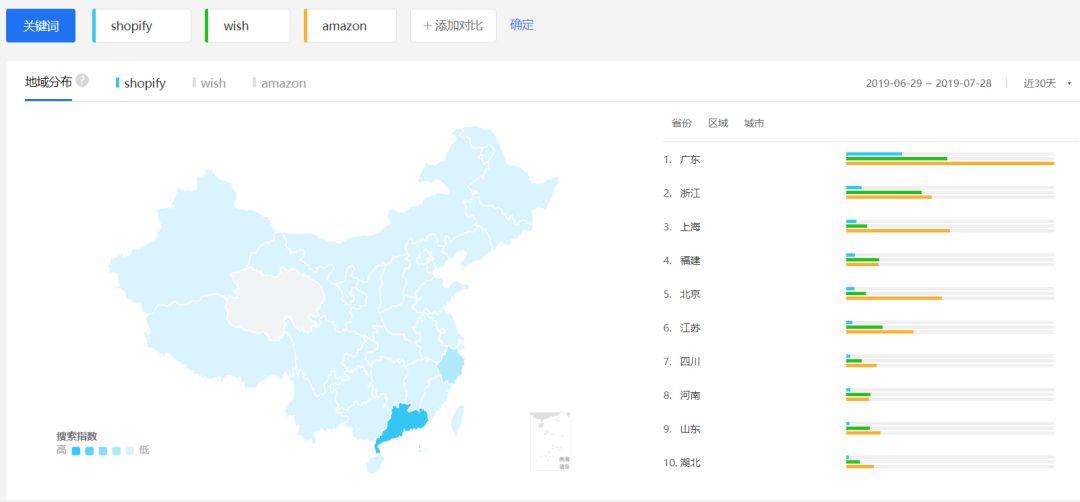Click the lightest swatch in 搜索指数 legend
Screen dimensions: 1080x502
click(x=129, y=451)
